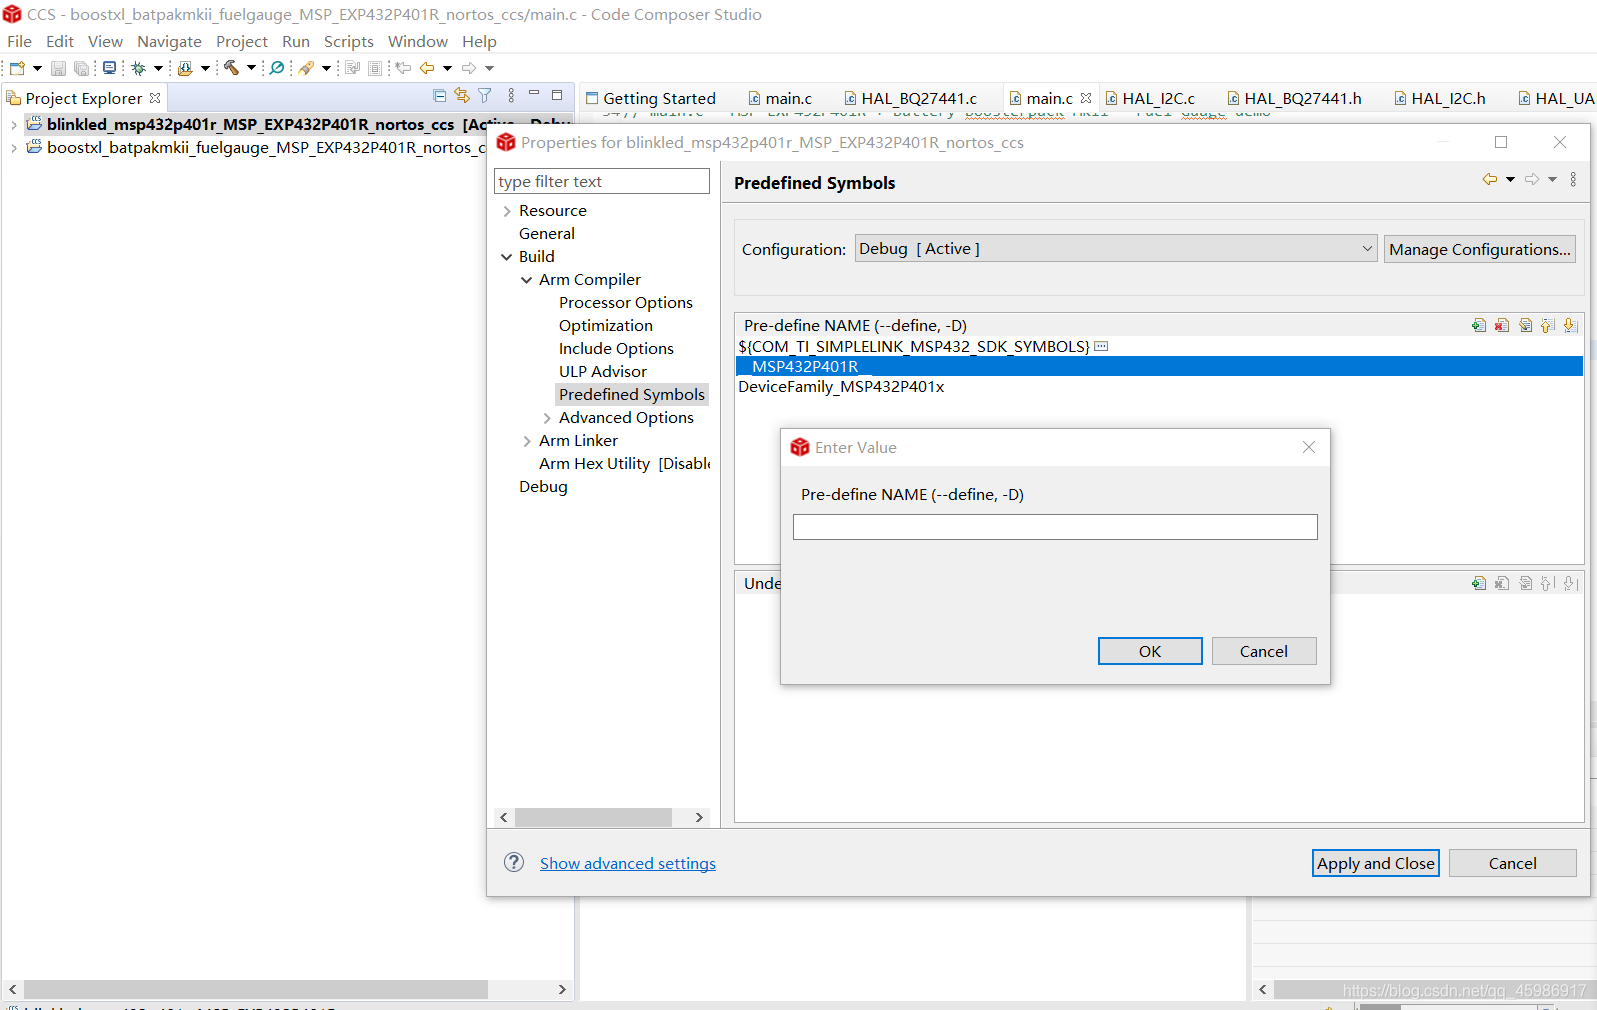Toggle Link with Editor in Project Explorer
Image resolution: width=1597 pixels, height=1010 pixels.
[x=462, y=96]
